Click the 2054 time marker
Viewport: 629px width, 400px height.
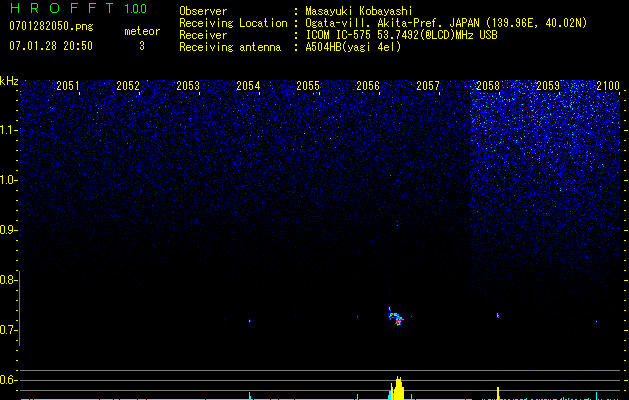248,86
